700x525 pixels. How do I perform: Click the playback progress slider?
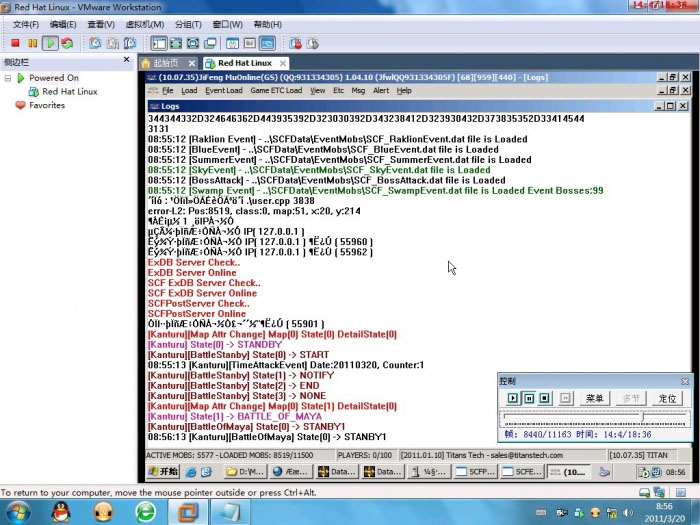(594, 418)
